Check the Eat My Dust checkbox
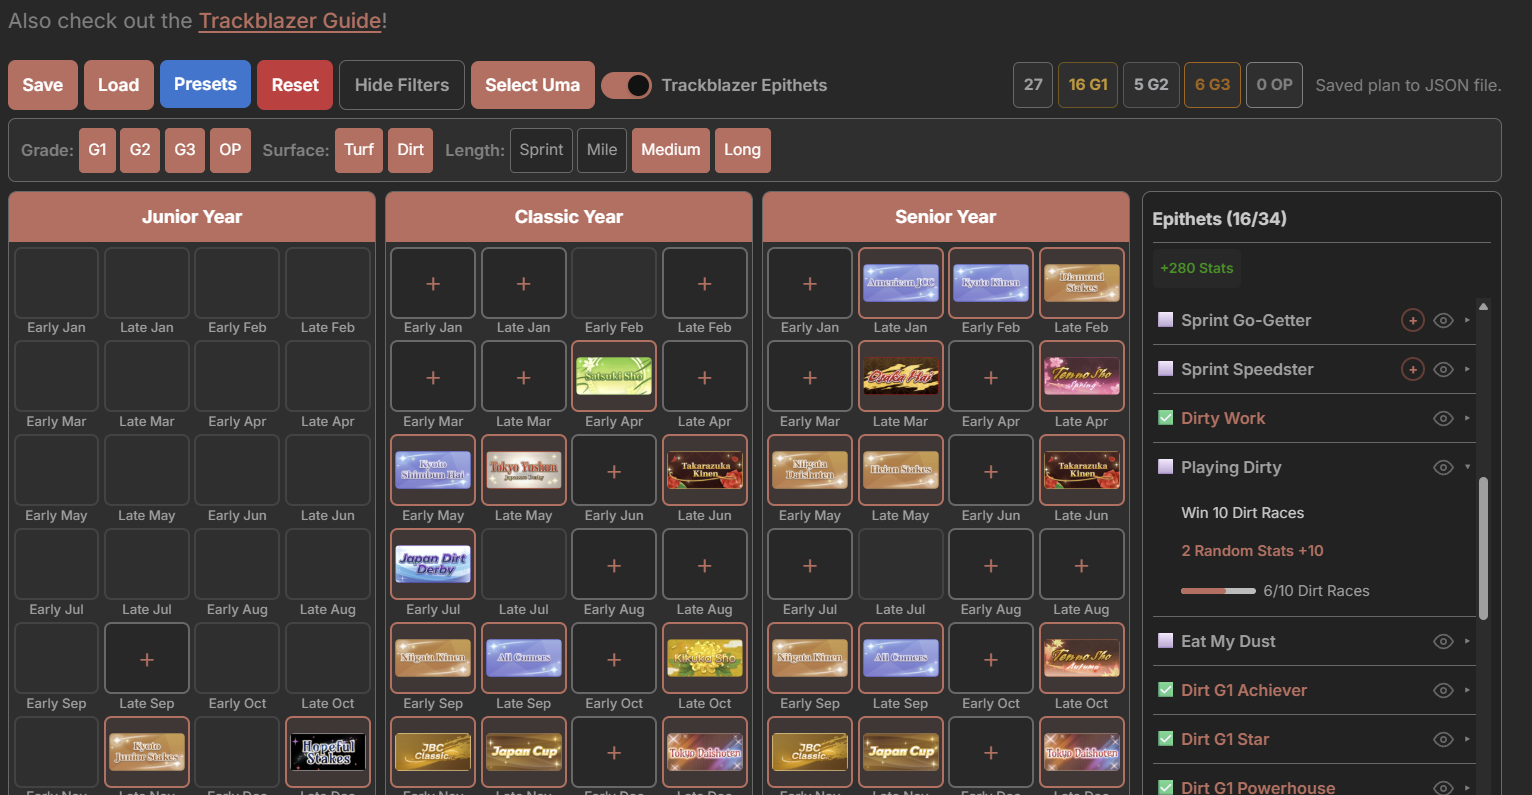Viewport: 1532px width, 795px height. click(x=1165, y=641)
